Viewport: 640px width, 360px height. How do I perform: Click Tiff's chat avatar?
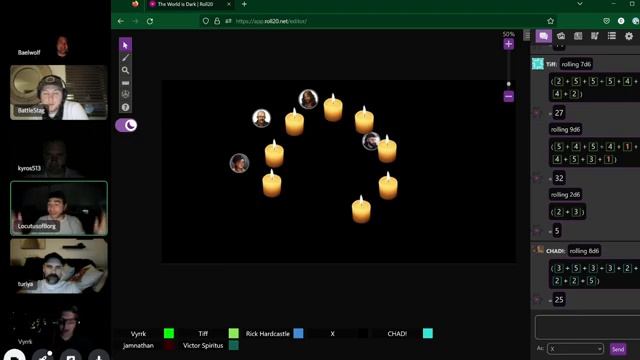click(538, 64)
